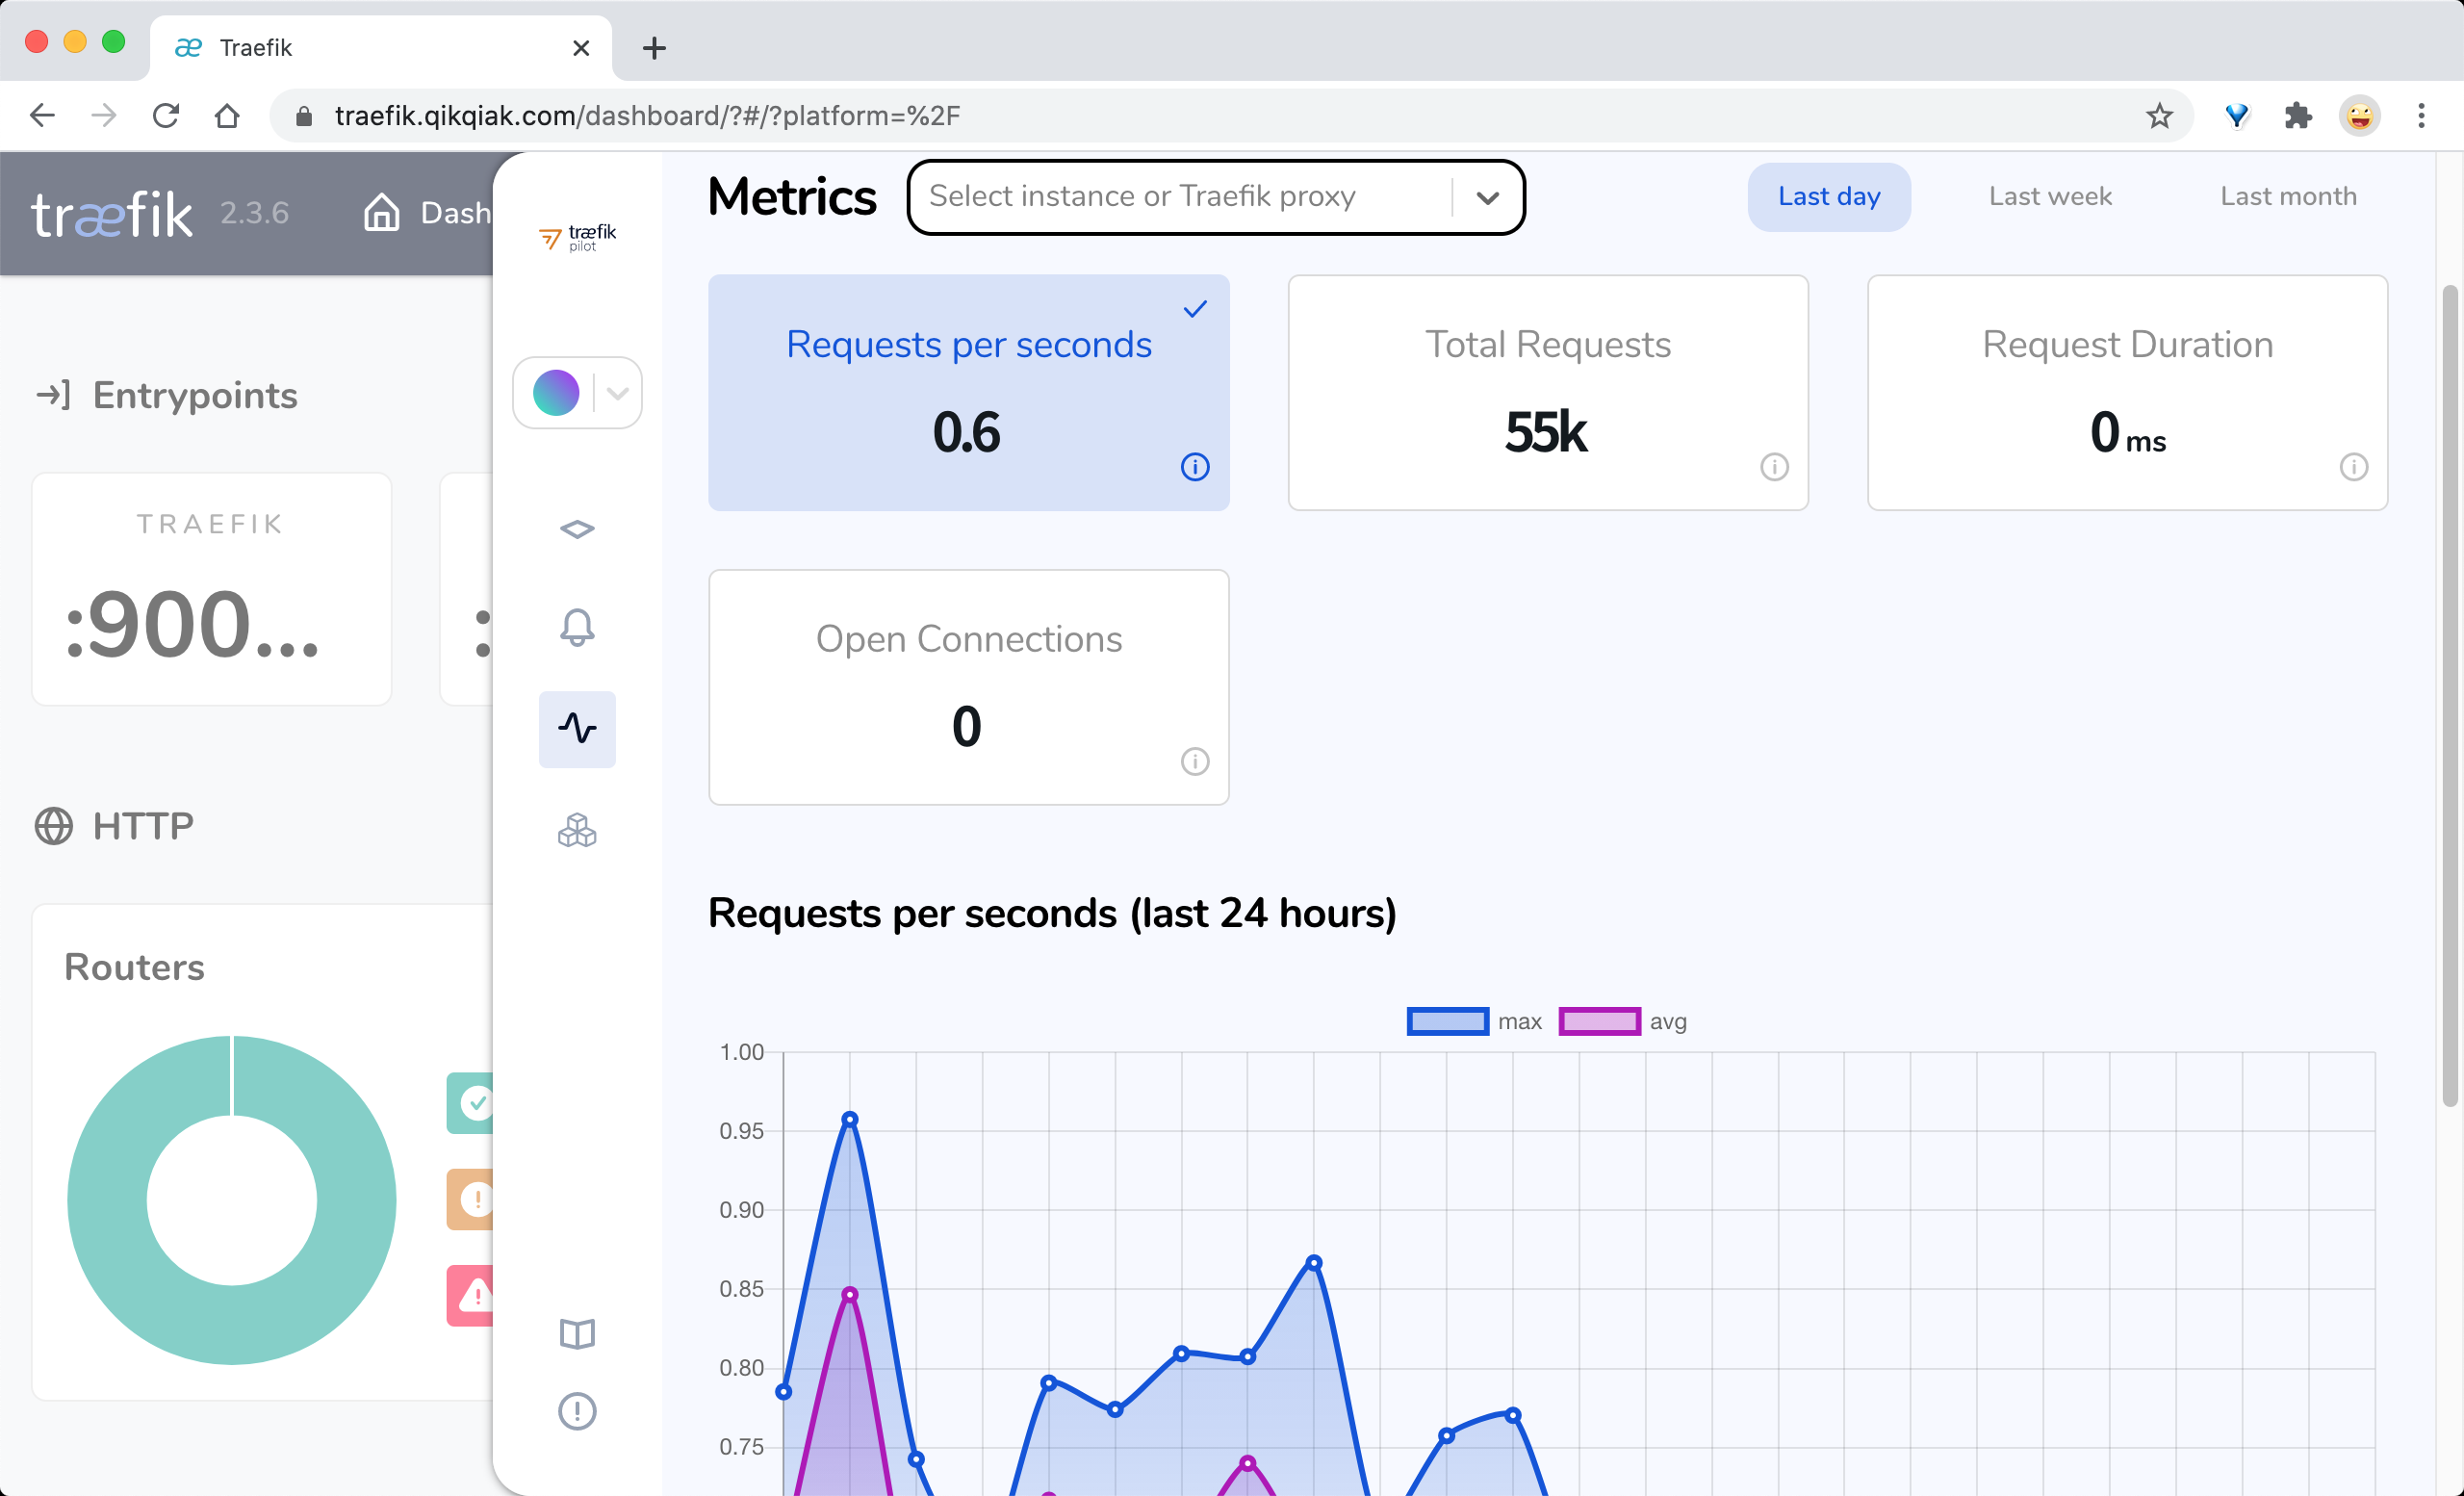The image size is (2464, 1496).
Task: Switch to Last week time range
Action: [x=2050, y=197]
